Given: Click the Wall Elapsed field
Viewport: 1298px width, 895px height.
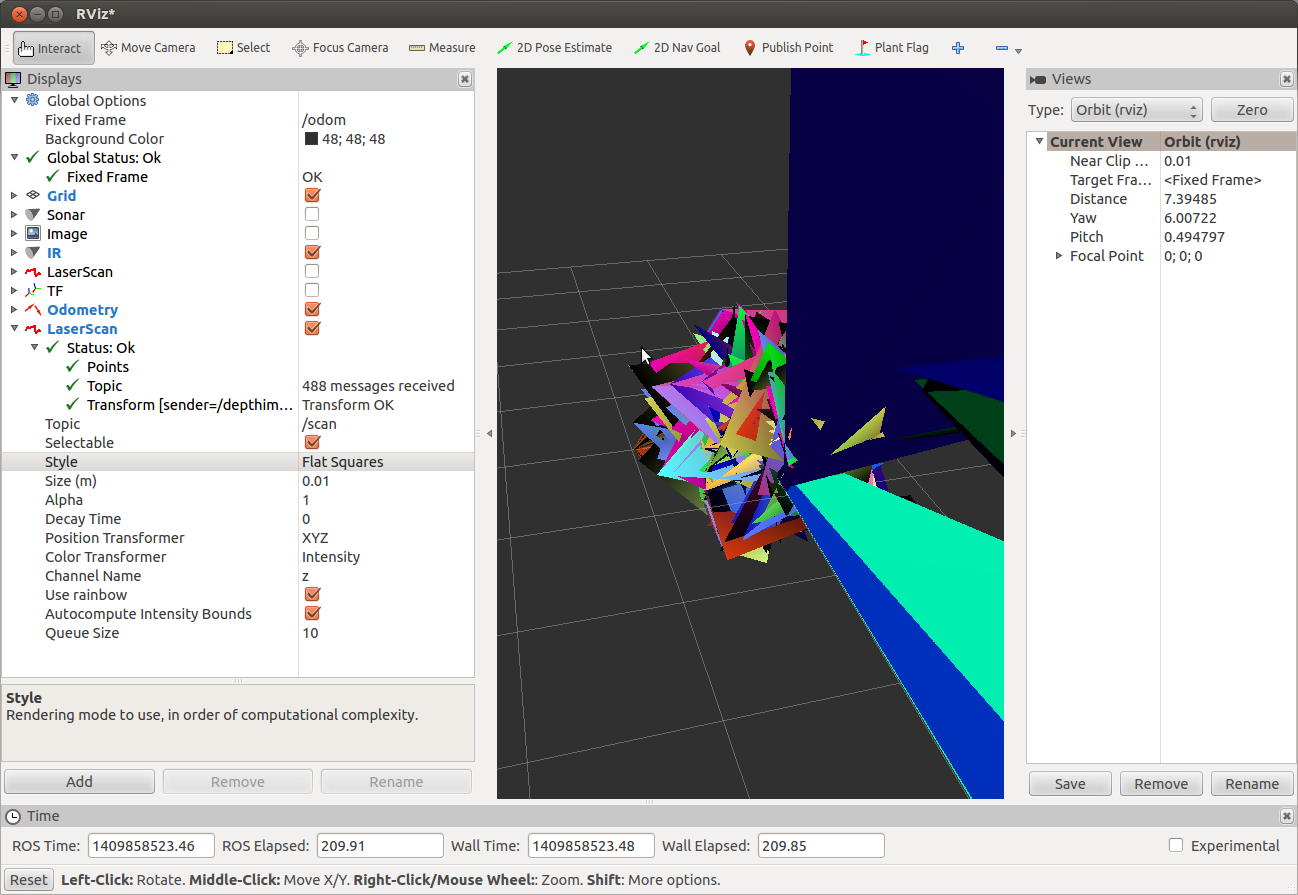Looking at the screenshot, I should tap(821, 846).
